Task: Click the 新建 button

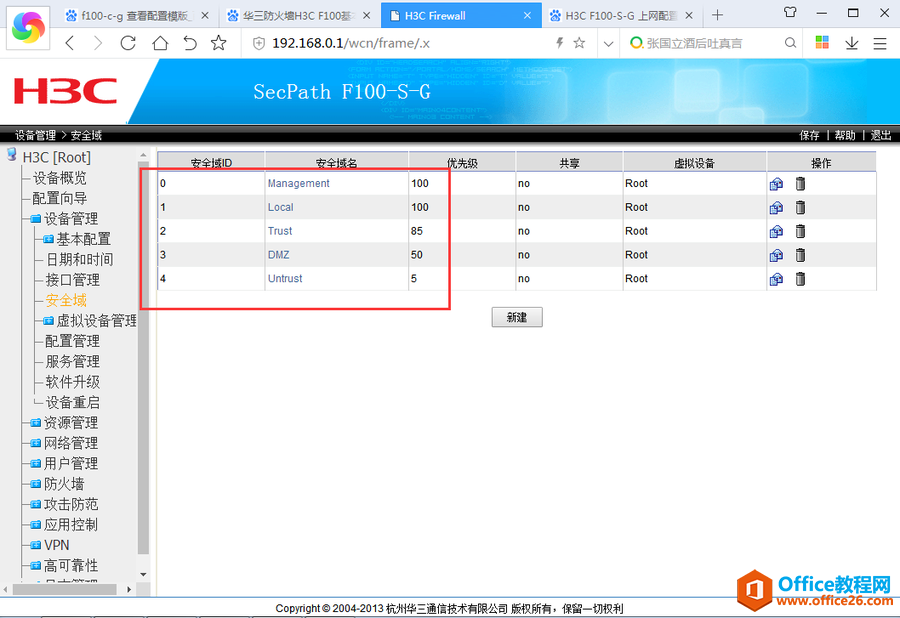Action: 517,317
